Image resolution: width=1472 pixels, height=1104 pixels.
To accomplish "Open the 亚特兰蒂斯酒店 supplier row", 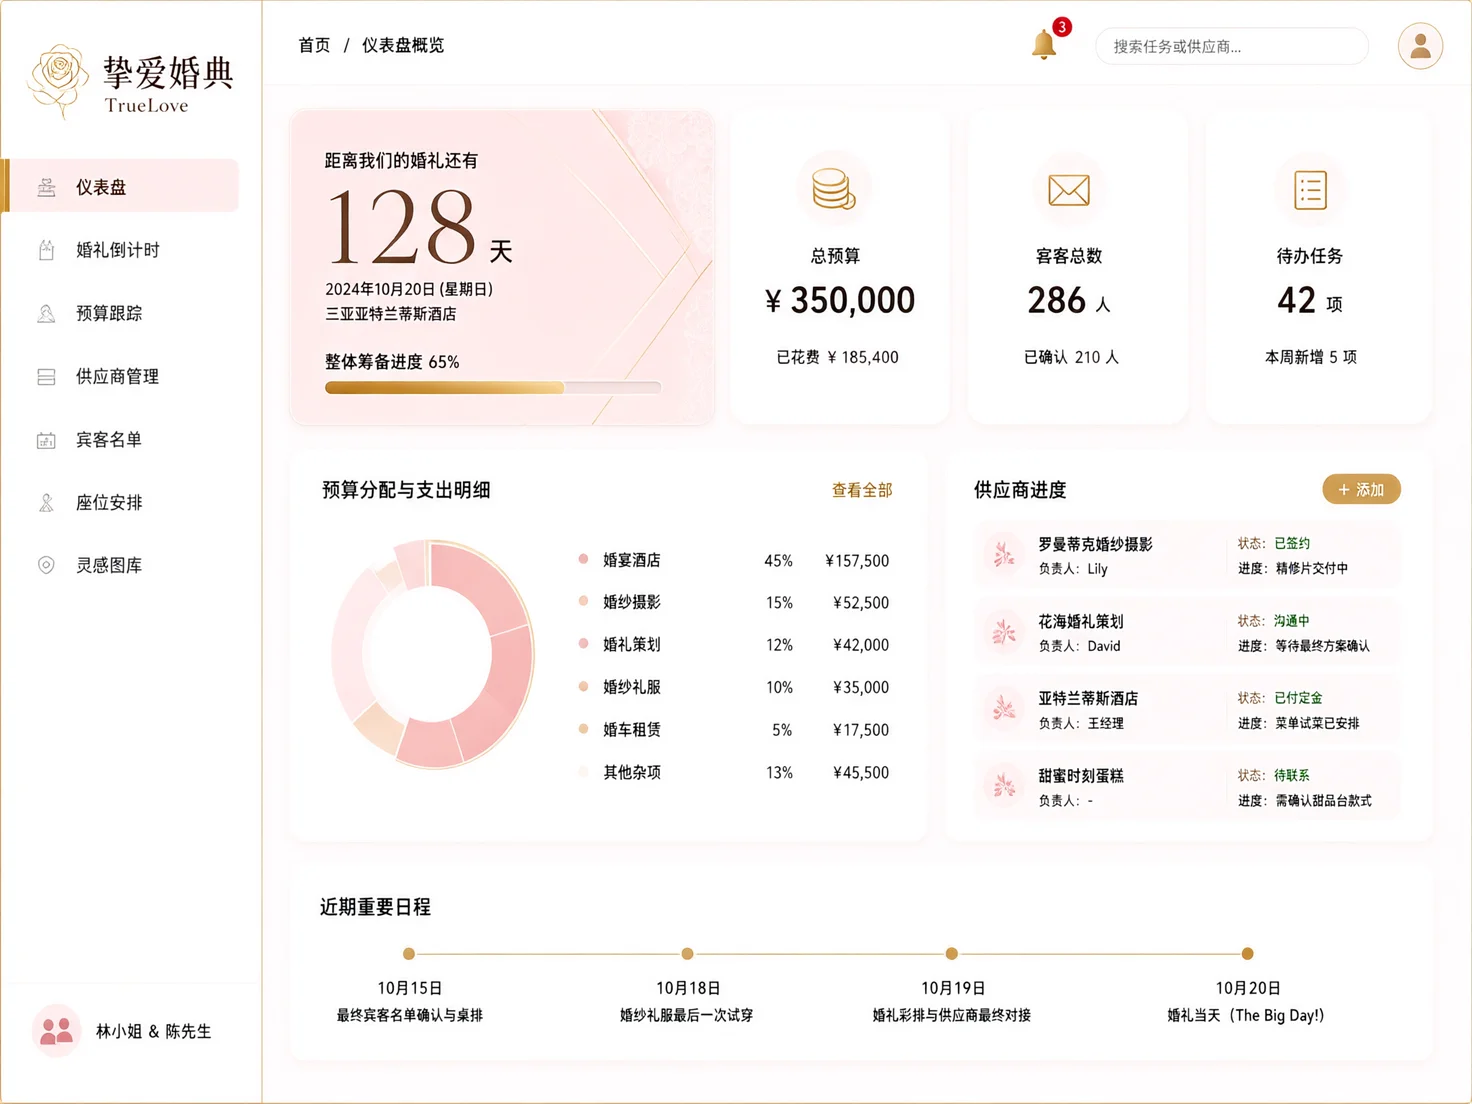I will (x=1188, y=709).
